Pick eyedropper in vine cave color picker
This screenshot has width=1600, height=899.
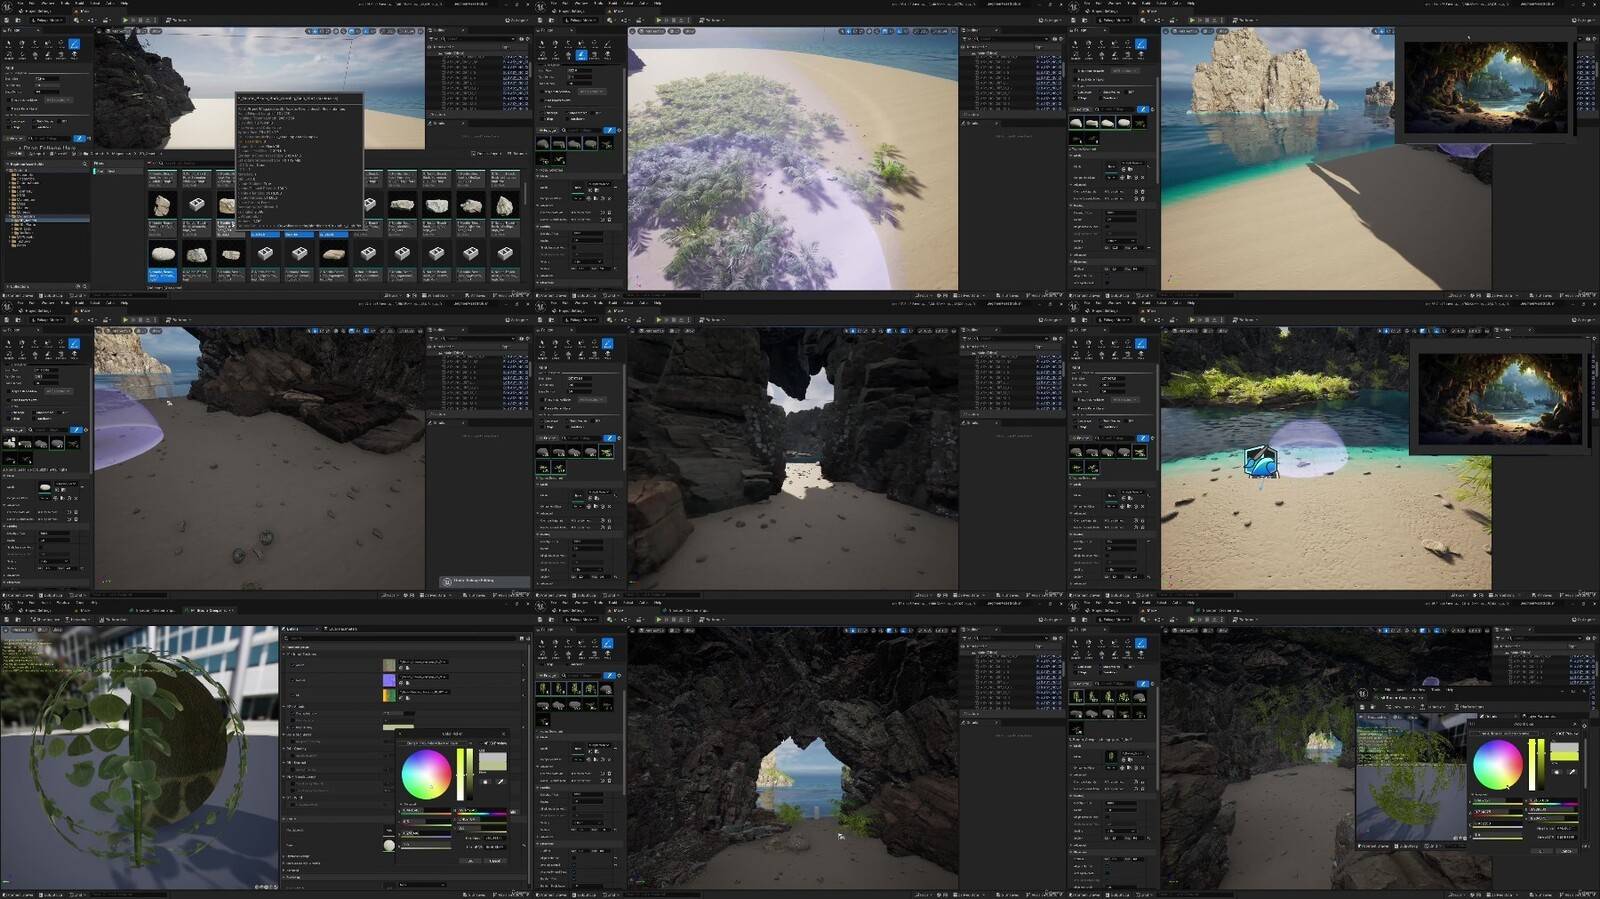point(1572,771)
